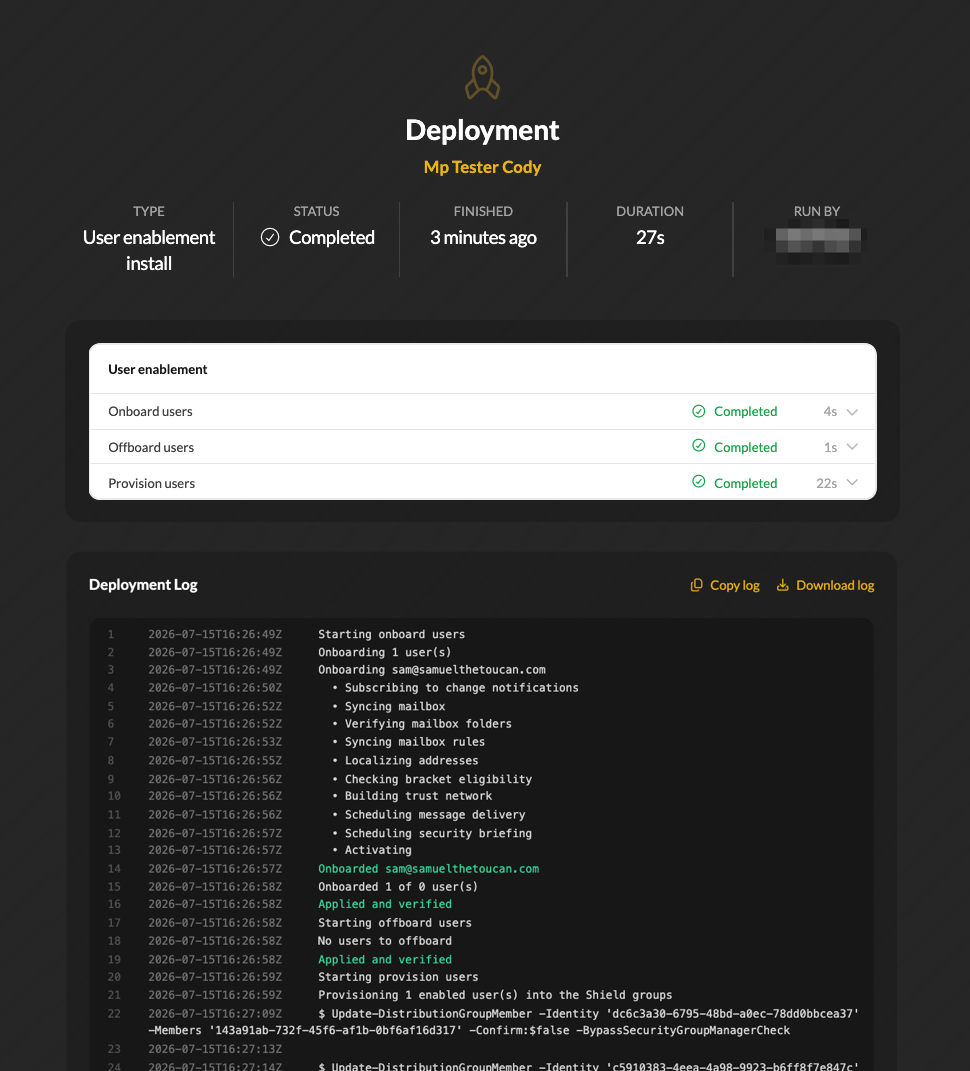This screenshot has width=970, height=1071.
Task: Click log line 'Syncing mailbox' on line 5
Action: pyautogui.click(x=395, y=706)
